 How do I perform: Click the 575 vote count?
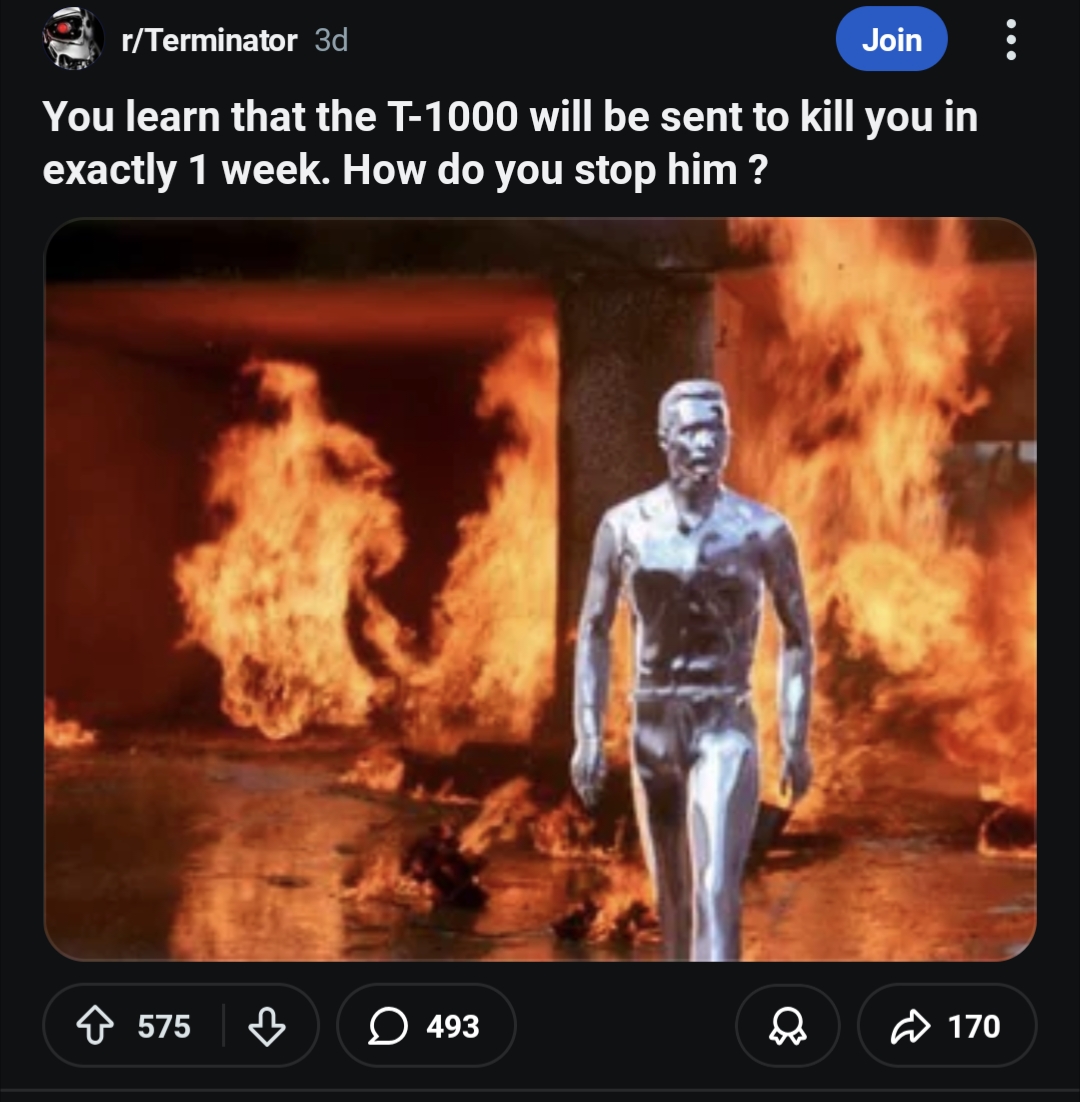tap(164, 1026)
